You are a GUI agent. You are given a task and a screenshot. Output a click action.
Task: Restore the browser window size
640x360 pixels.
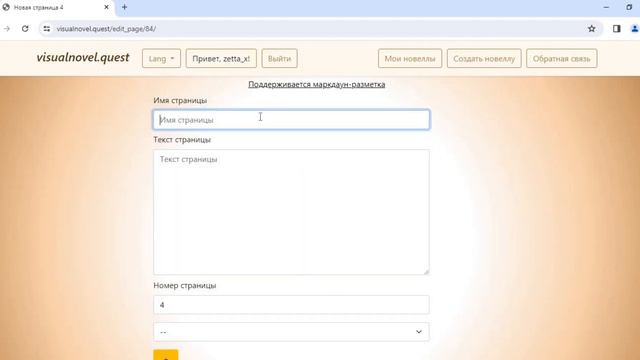pyautogui.click(x=629, y=7)
